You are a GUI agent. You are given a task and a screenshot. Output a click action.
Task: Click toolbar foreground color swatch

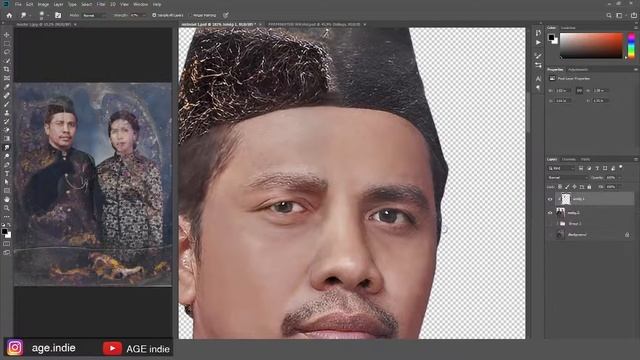4,231
